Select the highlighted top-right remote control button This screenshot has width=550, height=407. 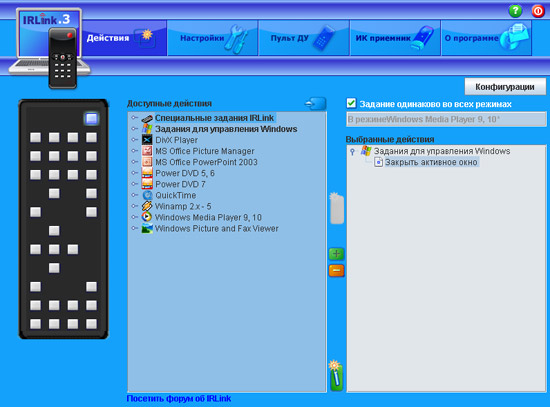click(x=92, y=118)
